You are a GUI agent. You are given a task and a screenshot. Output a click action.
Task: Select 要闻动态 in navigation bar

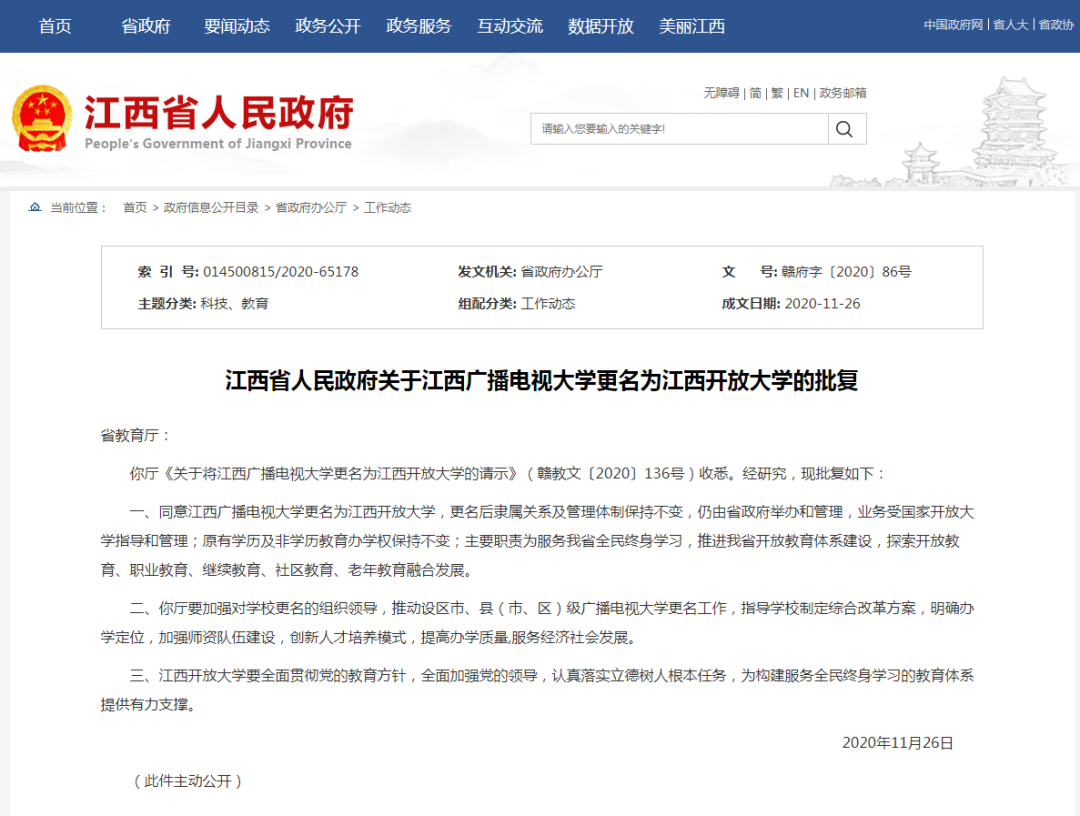tap(237, 26)
